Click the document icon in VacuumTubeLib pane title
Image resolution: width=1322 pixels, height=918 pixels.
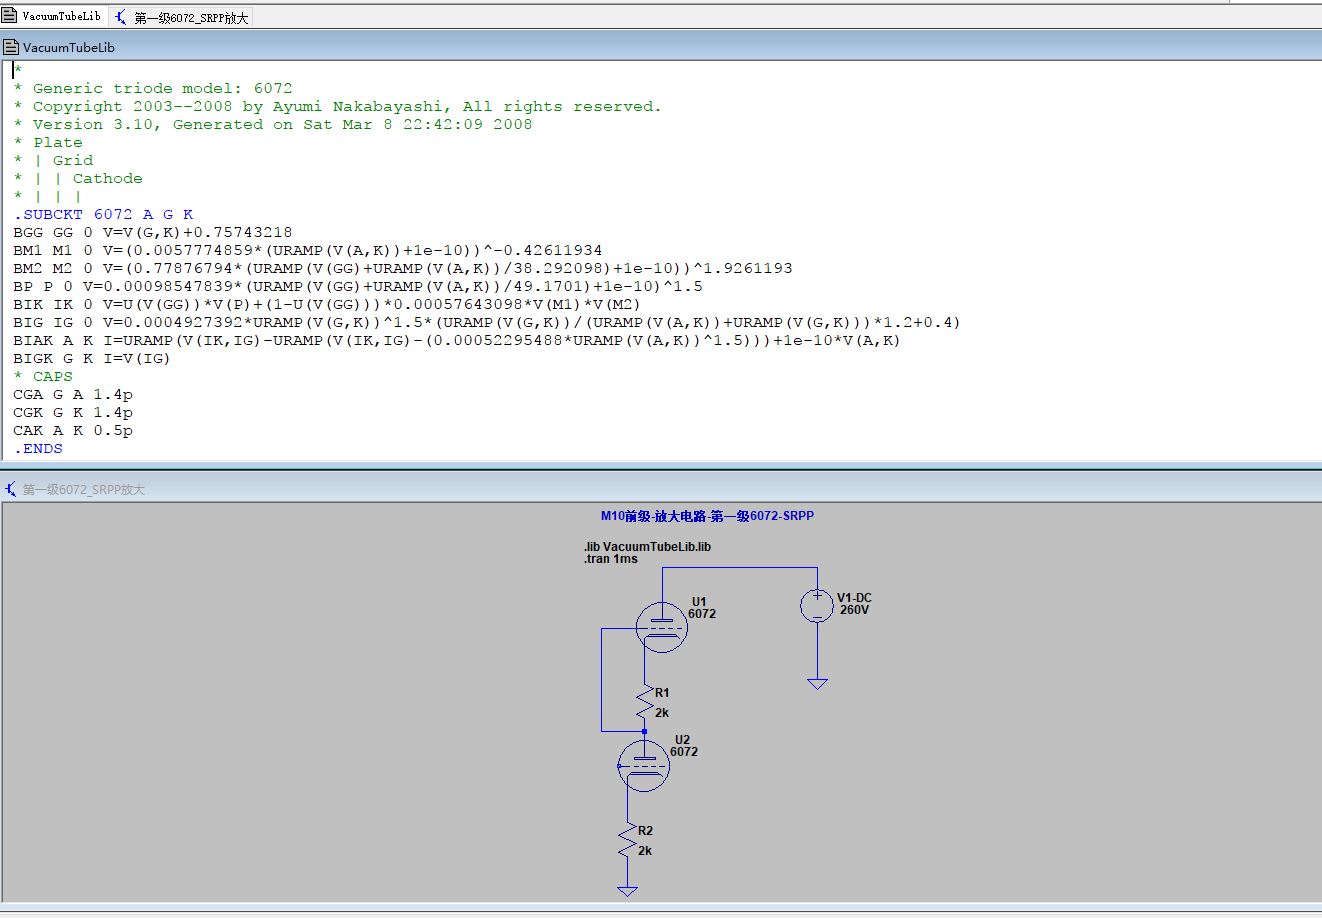11,47
